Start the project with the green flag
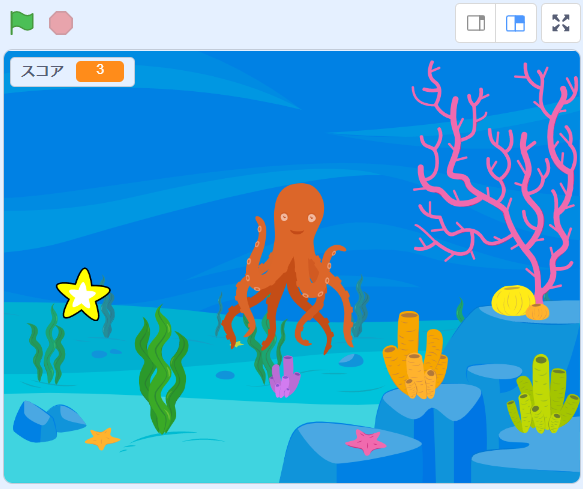The image size is (583, 489). tap(22, 23)
